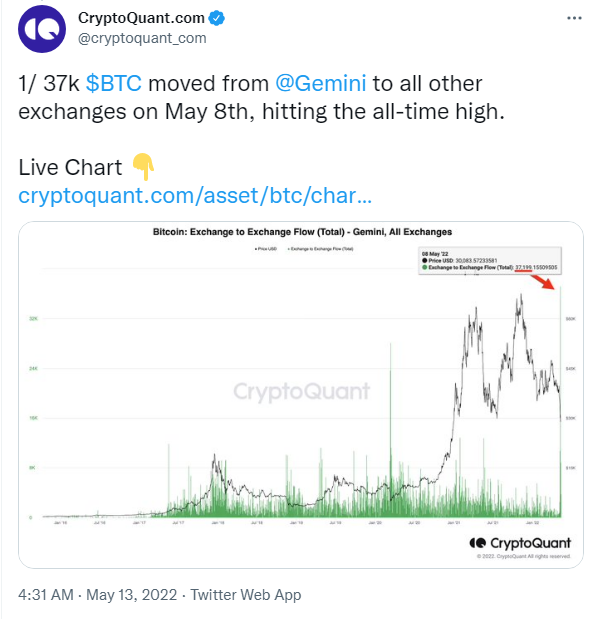Click the CryptoQuant logo at chart bottom

point(520,543)
